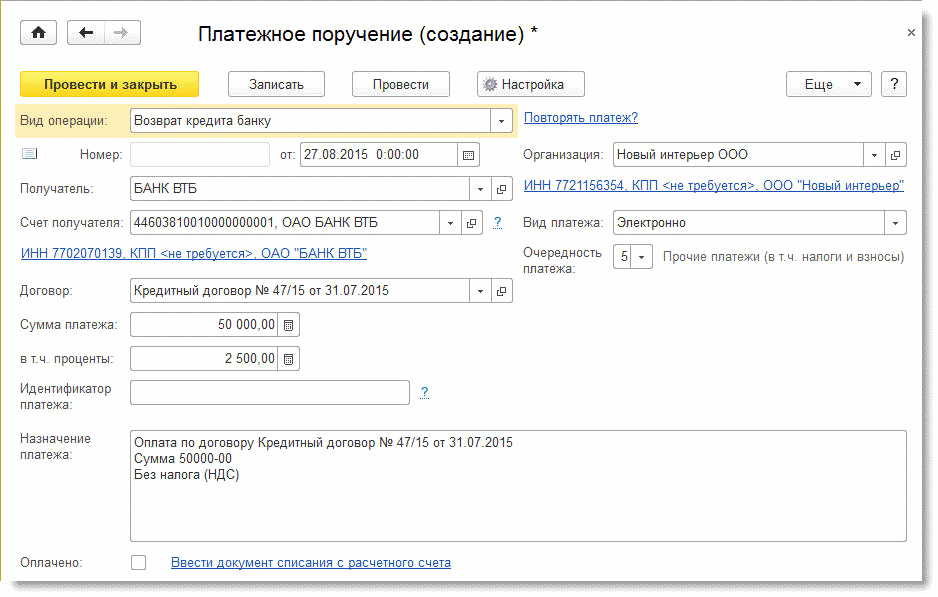Follow the Повторять платеж? link

580,118
